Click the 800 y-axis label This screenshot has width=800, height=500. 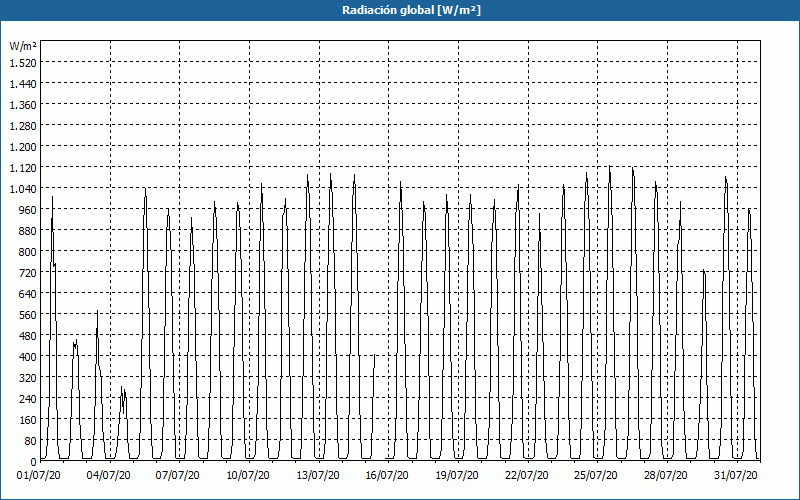(28, 252)
